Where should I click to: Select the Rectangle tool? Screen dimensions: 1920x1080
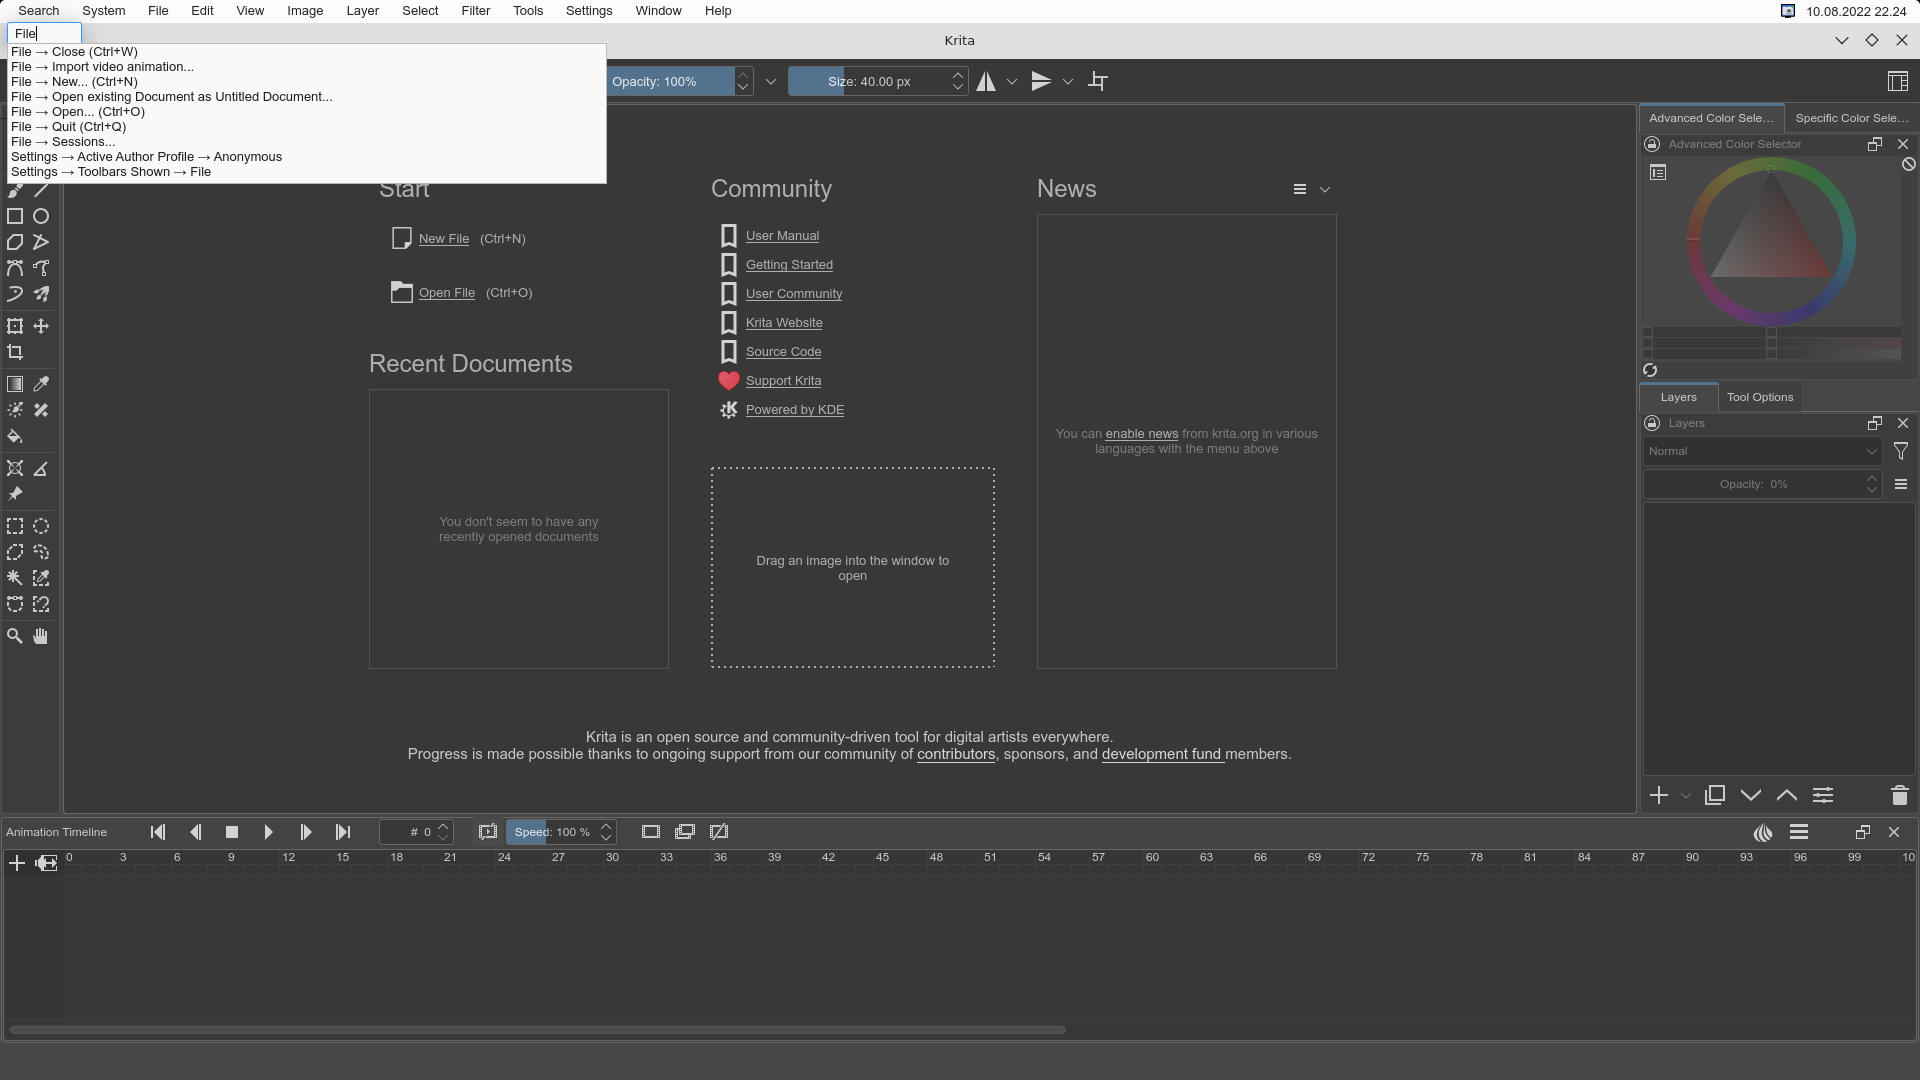click(x=14, y=216)
